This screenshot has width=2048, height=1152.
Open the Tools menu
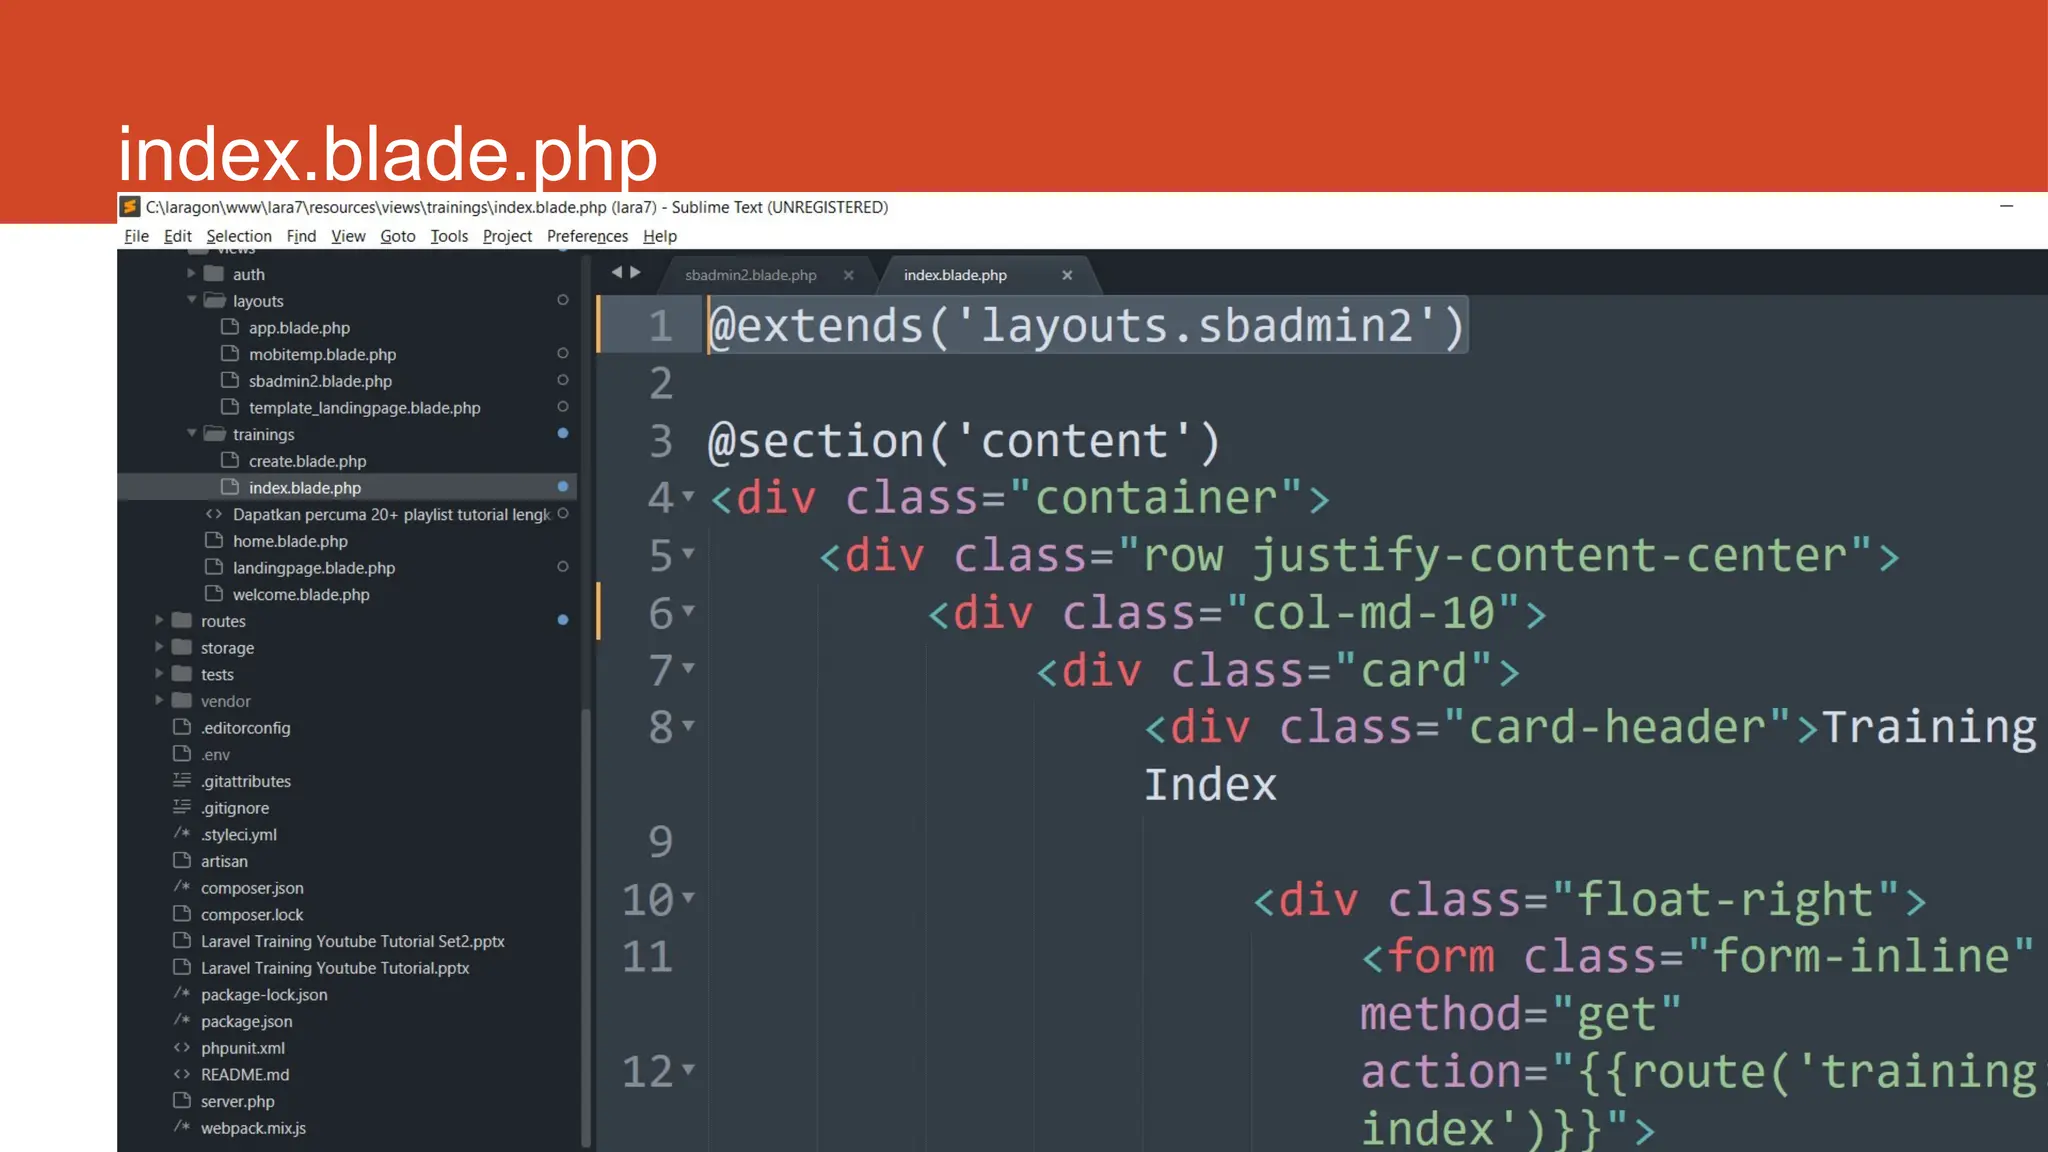tap(449, 236)
